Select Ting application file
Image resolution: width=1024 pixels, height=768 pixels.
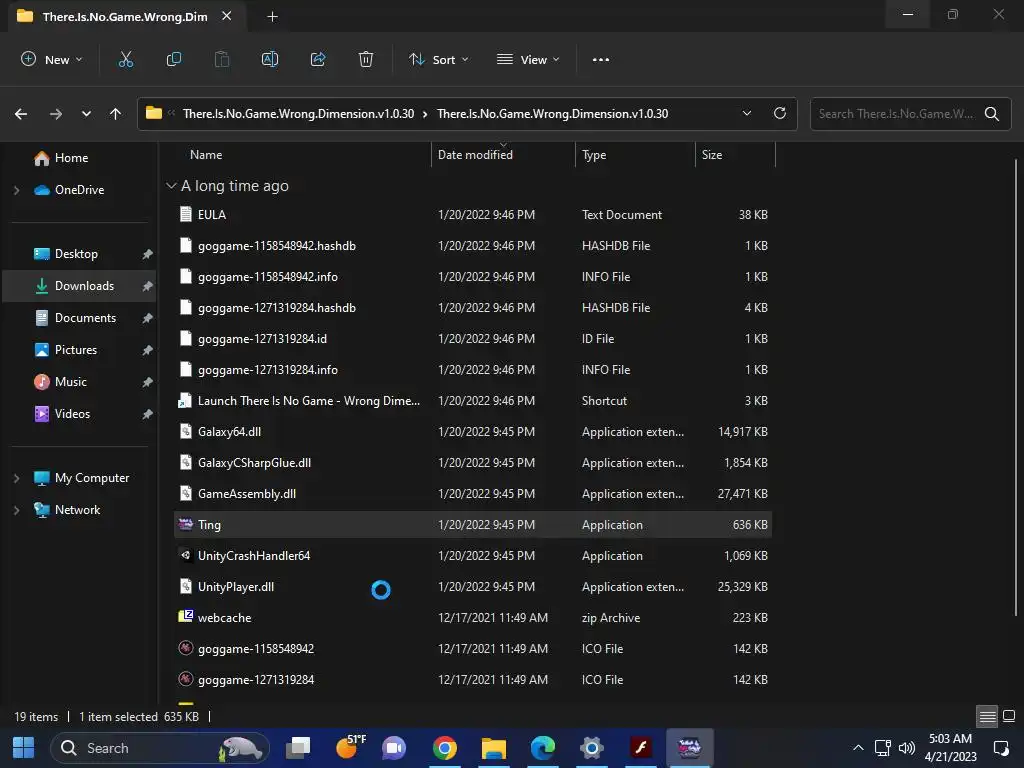click(473, 525)
